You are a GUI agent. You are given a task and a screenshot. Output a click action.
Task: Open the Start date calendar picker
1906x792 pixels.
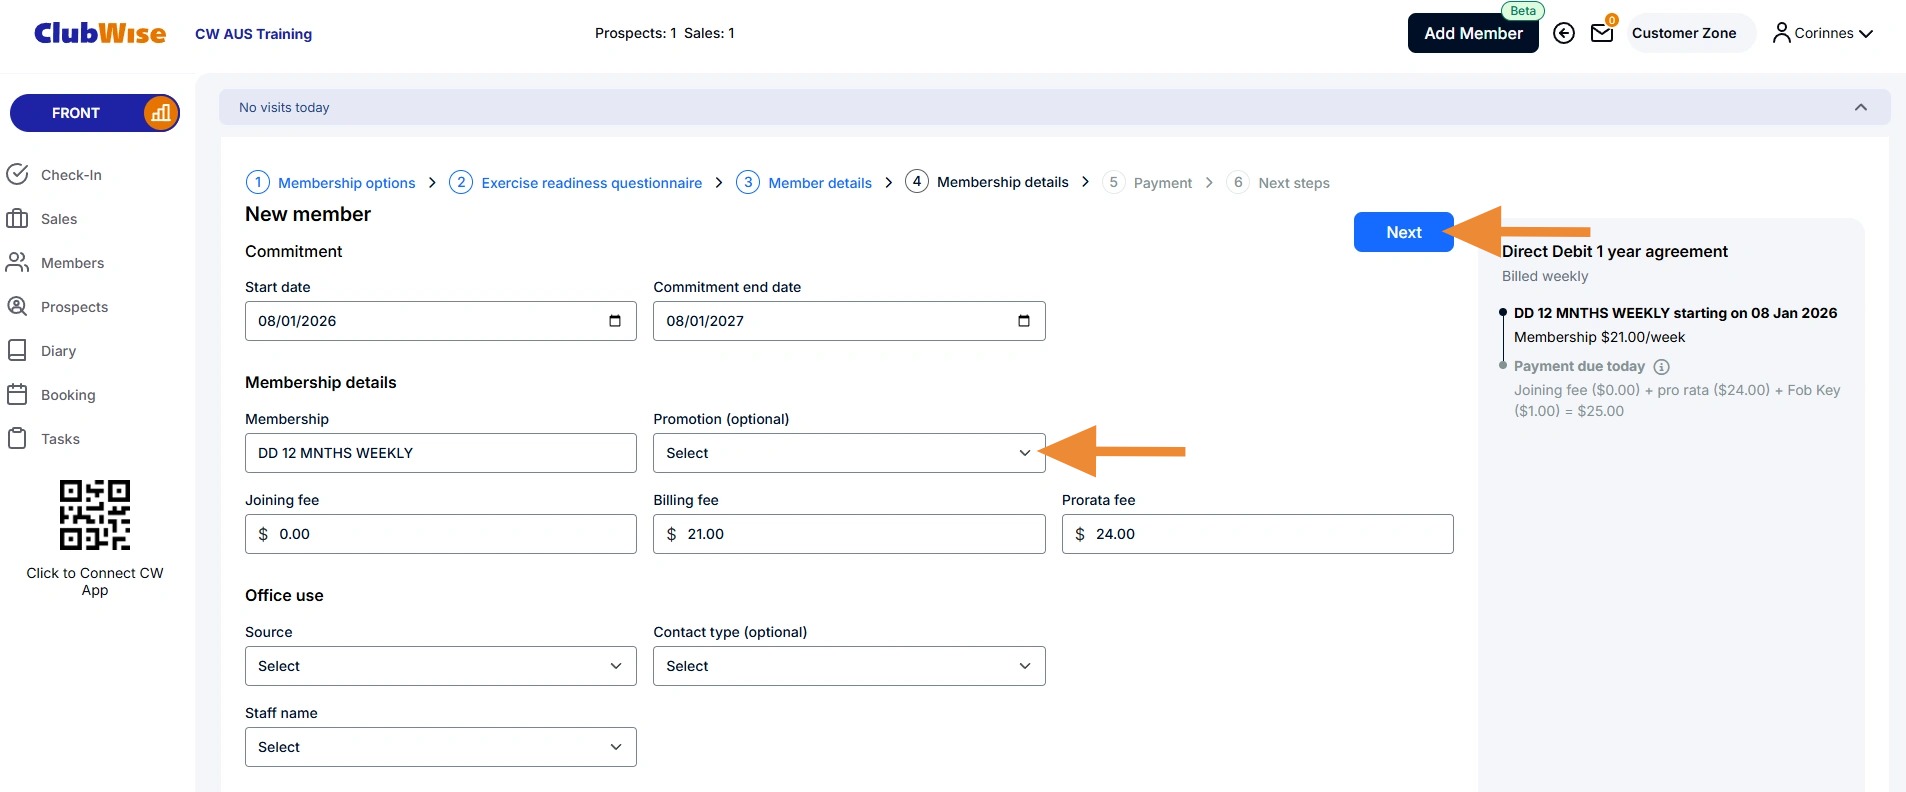[615, 321]
